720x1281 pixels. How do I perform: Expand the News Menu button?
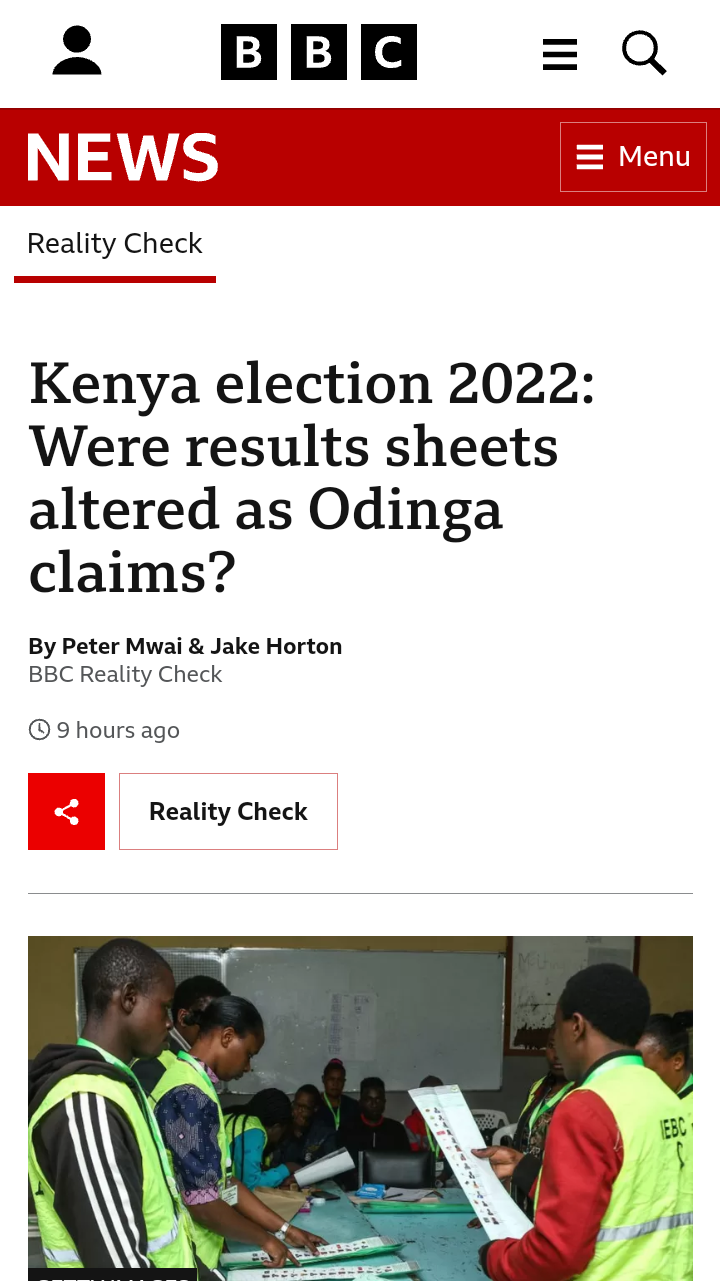click(x=633, y=157)
